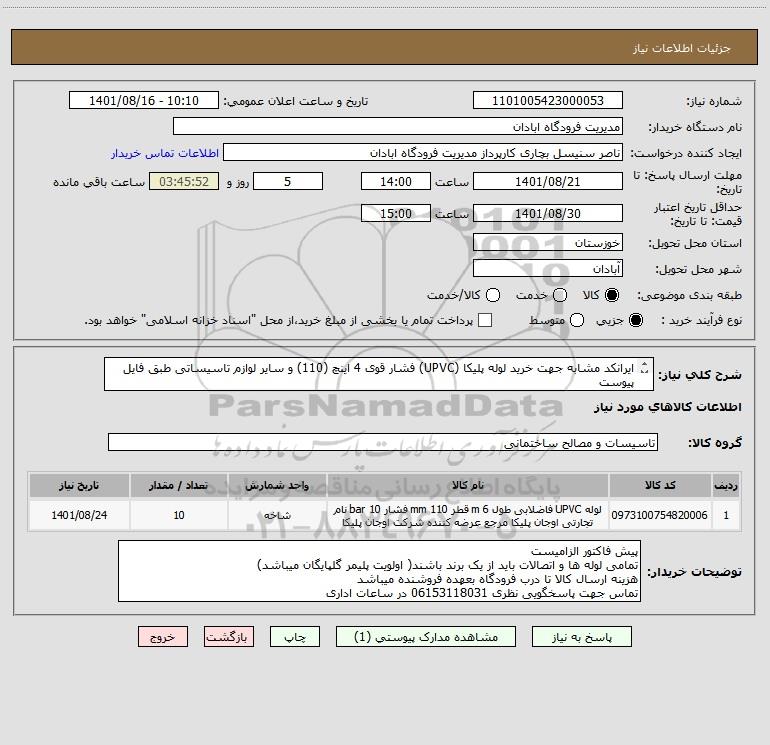Click the need number field 1101005423000053

click(x=548, y=101)
